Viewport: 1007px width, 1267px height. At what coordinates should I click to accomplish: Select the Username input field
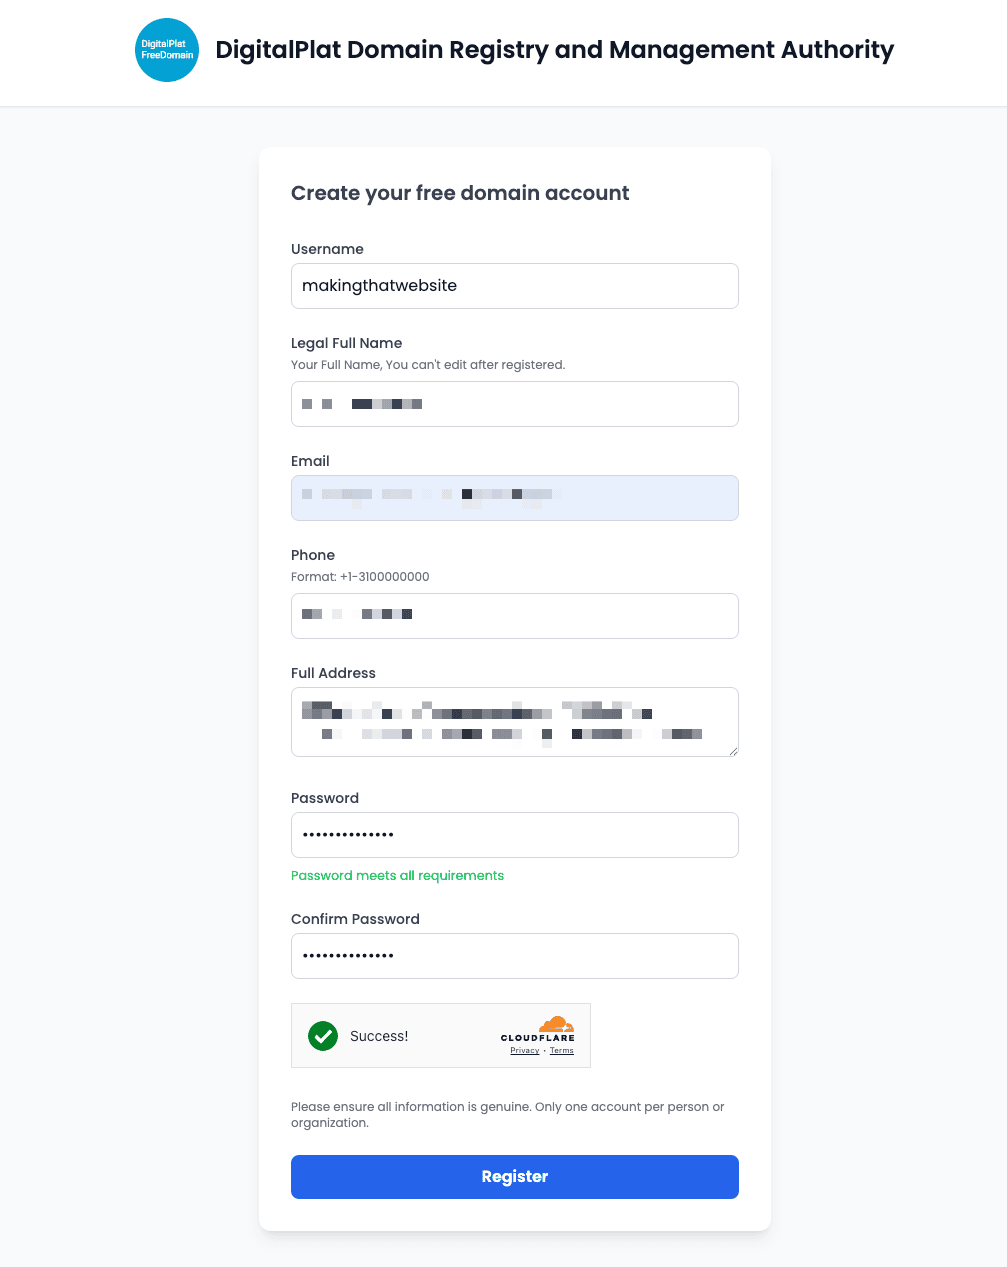pyautogui.click(x=514, y=286)
